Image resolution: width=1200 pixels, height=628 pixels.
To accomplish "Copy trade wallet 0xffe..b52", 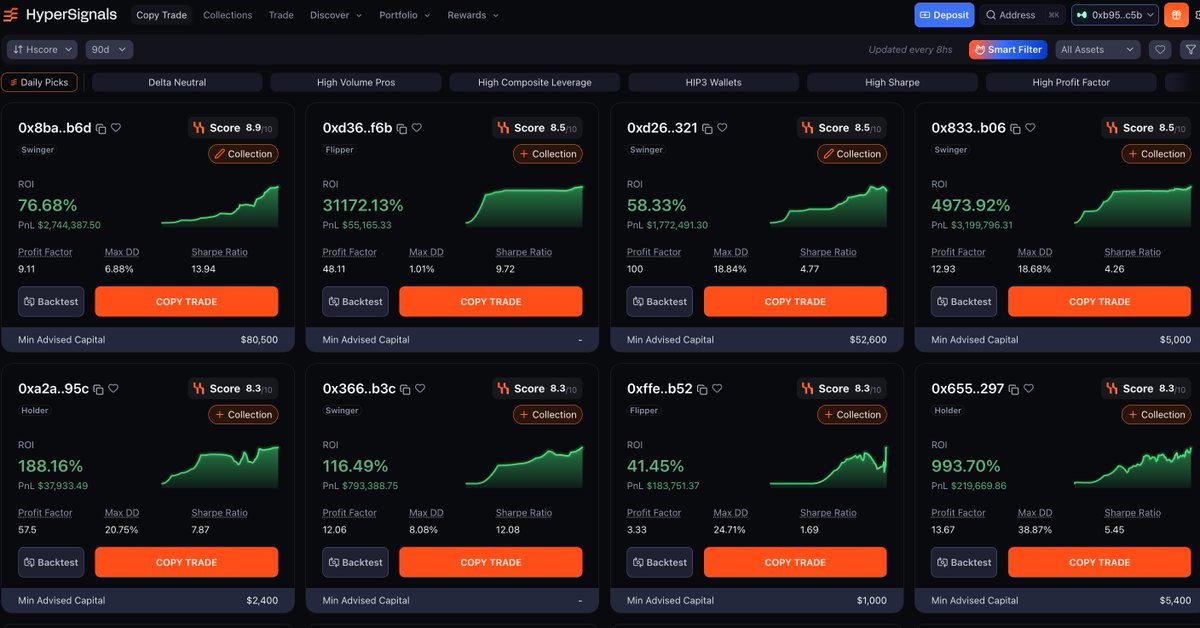I will coord(795,563).
